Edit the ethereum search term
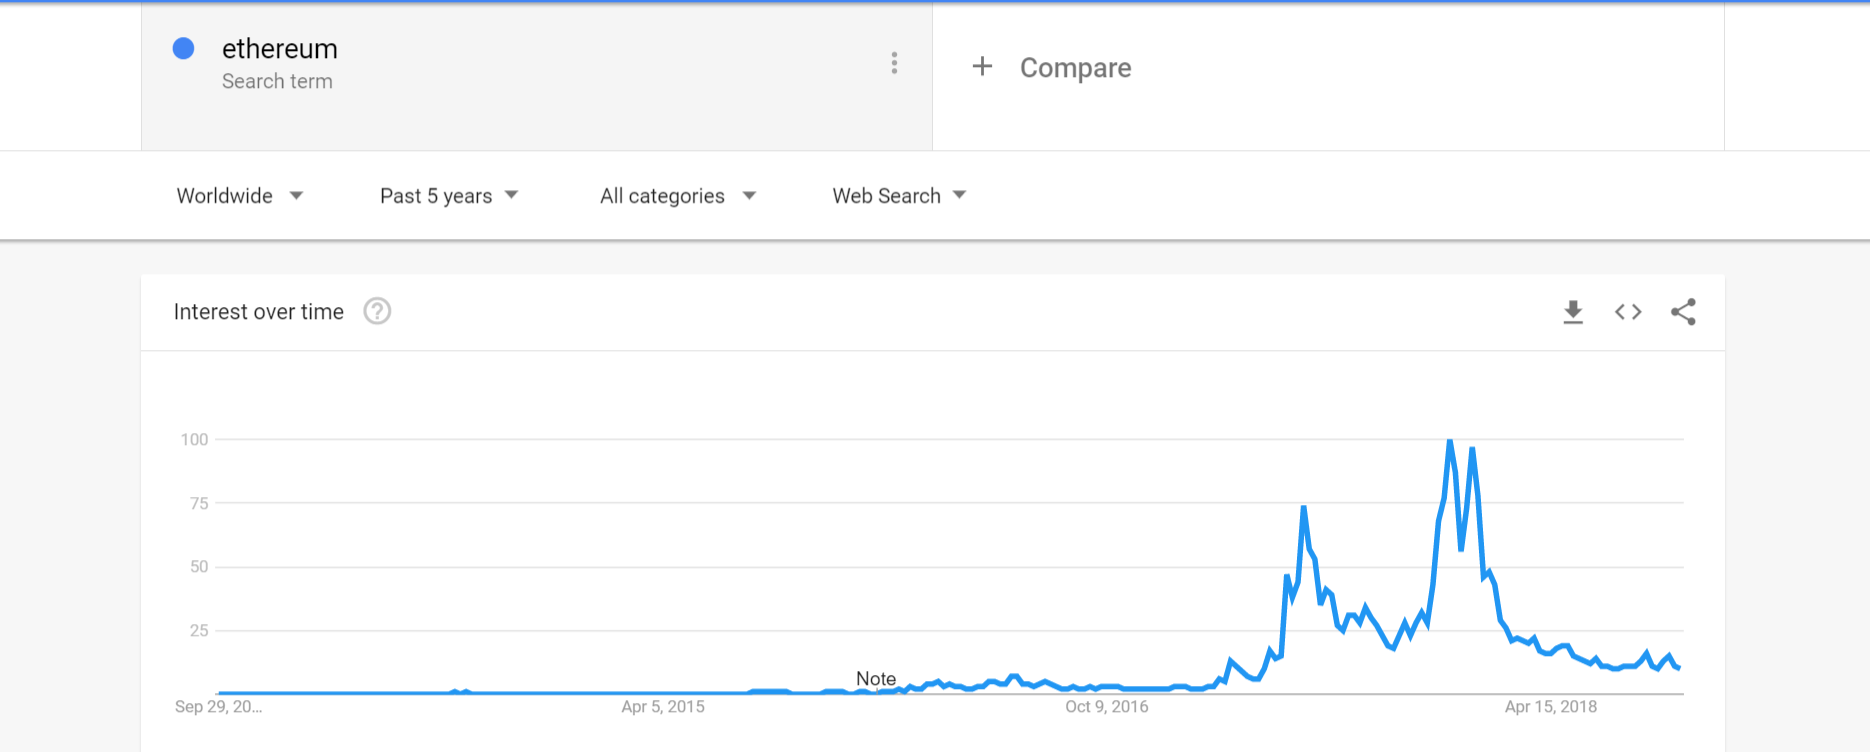The image size is (1870, 752). pos(280,48)
